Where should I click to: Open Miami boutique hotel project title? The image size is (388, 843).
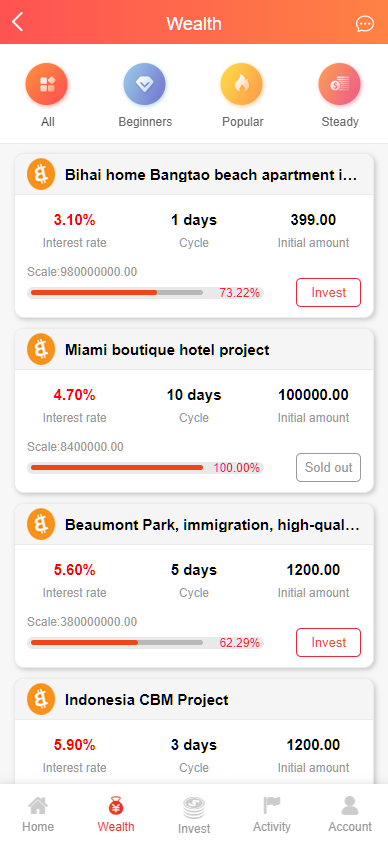167,350
